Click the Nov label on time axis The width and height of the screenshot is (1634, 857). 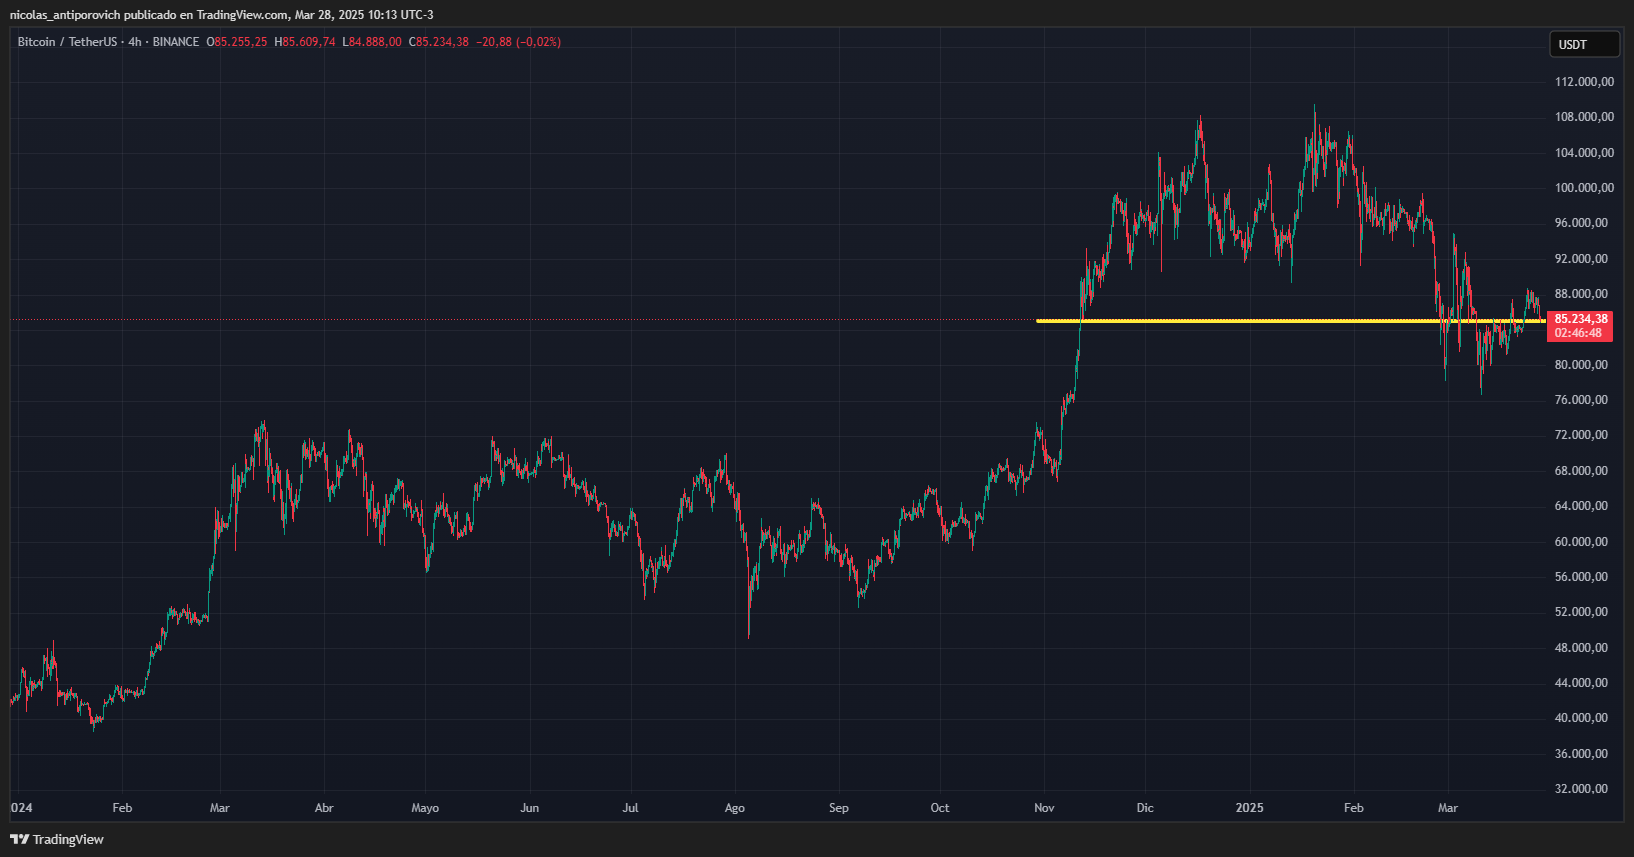click(x=1044, y=808)
